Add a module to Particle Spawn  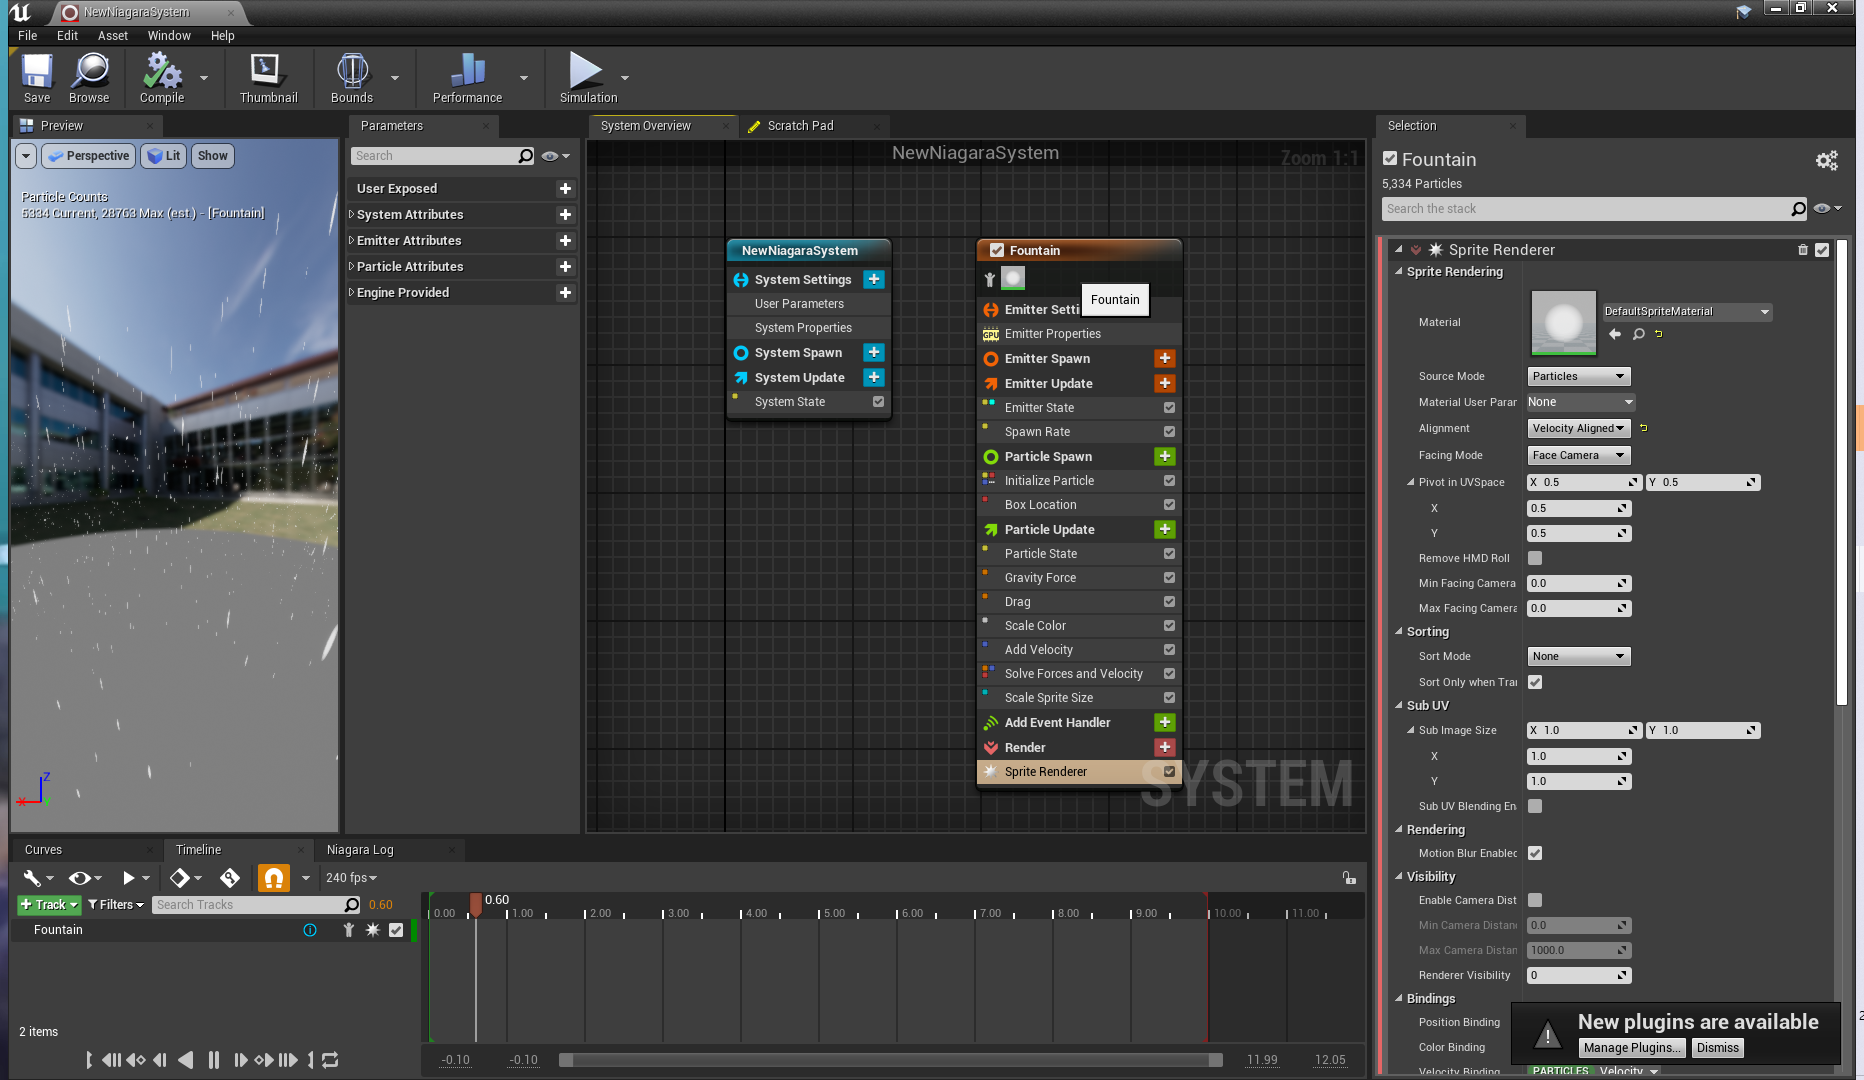pyautogui.click(x=1165, y=456)
